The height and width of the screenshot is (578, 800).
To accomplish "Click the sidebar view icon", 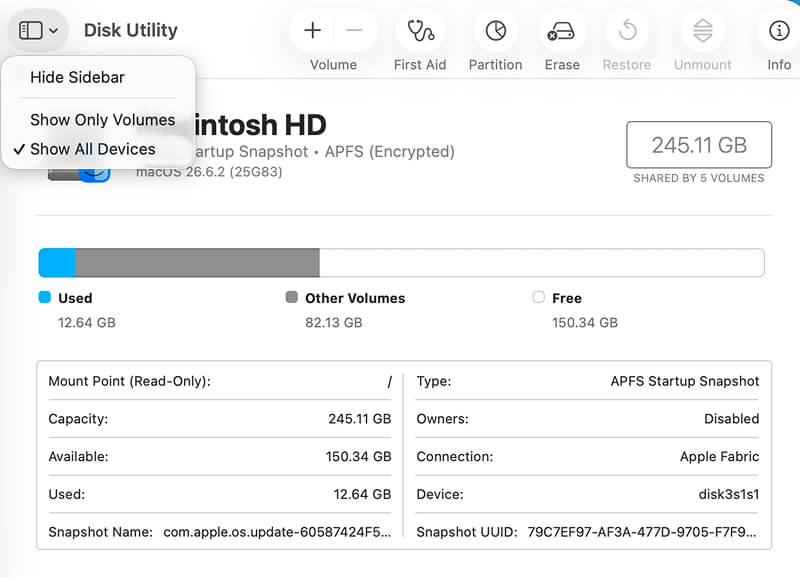I will pyautogui.click(x=31, y=30).
